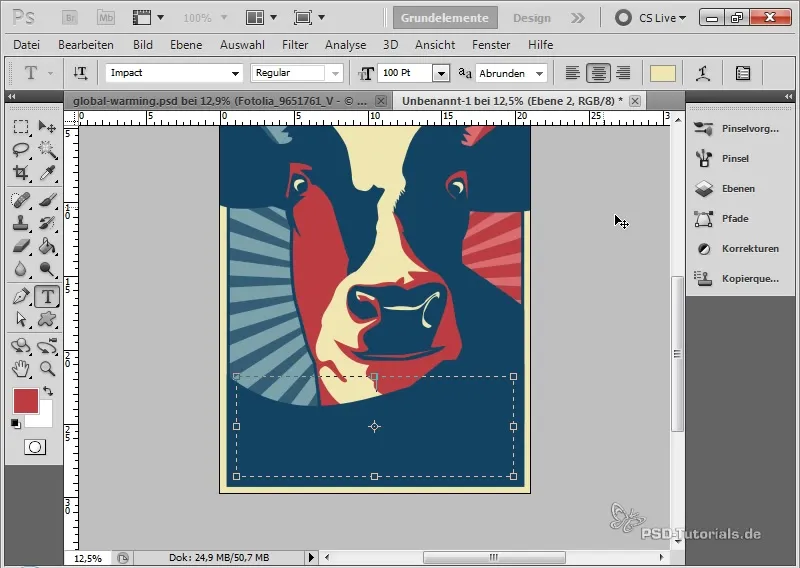800x568 pixels.
Task: Select the Blur tool
Action: (x=21, y=269)
